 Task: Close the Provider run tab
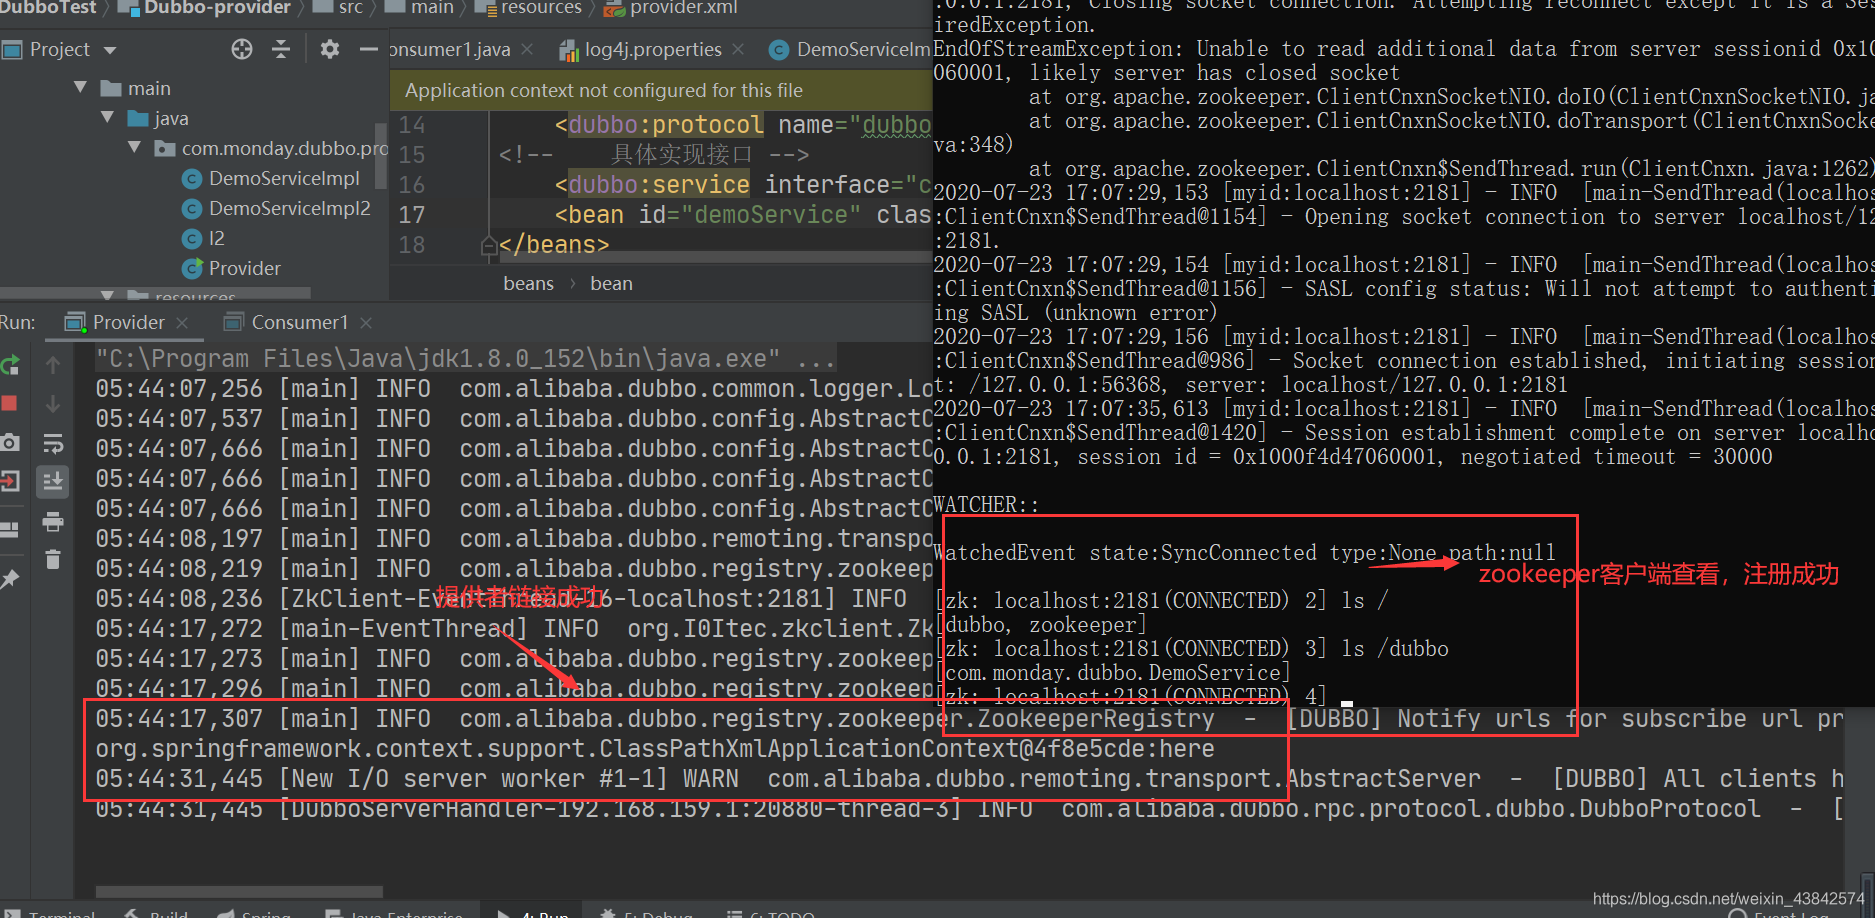[x=182, y=323]
